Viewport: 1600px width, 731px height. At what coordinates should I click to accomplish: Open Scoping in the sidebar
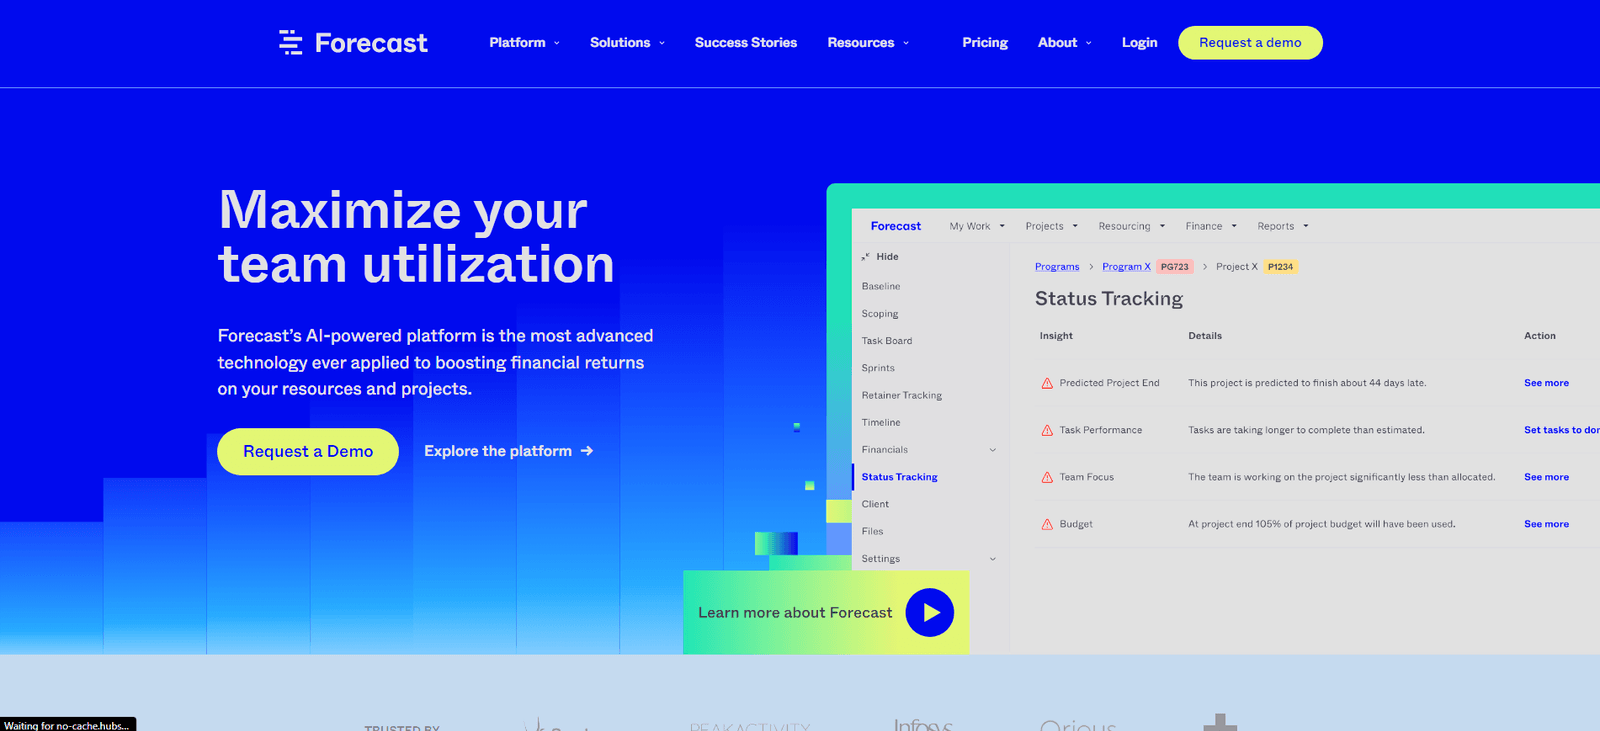pos(880,314)
